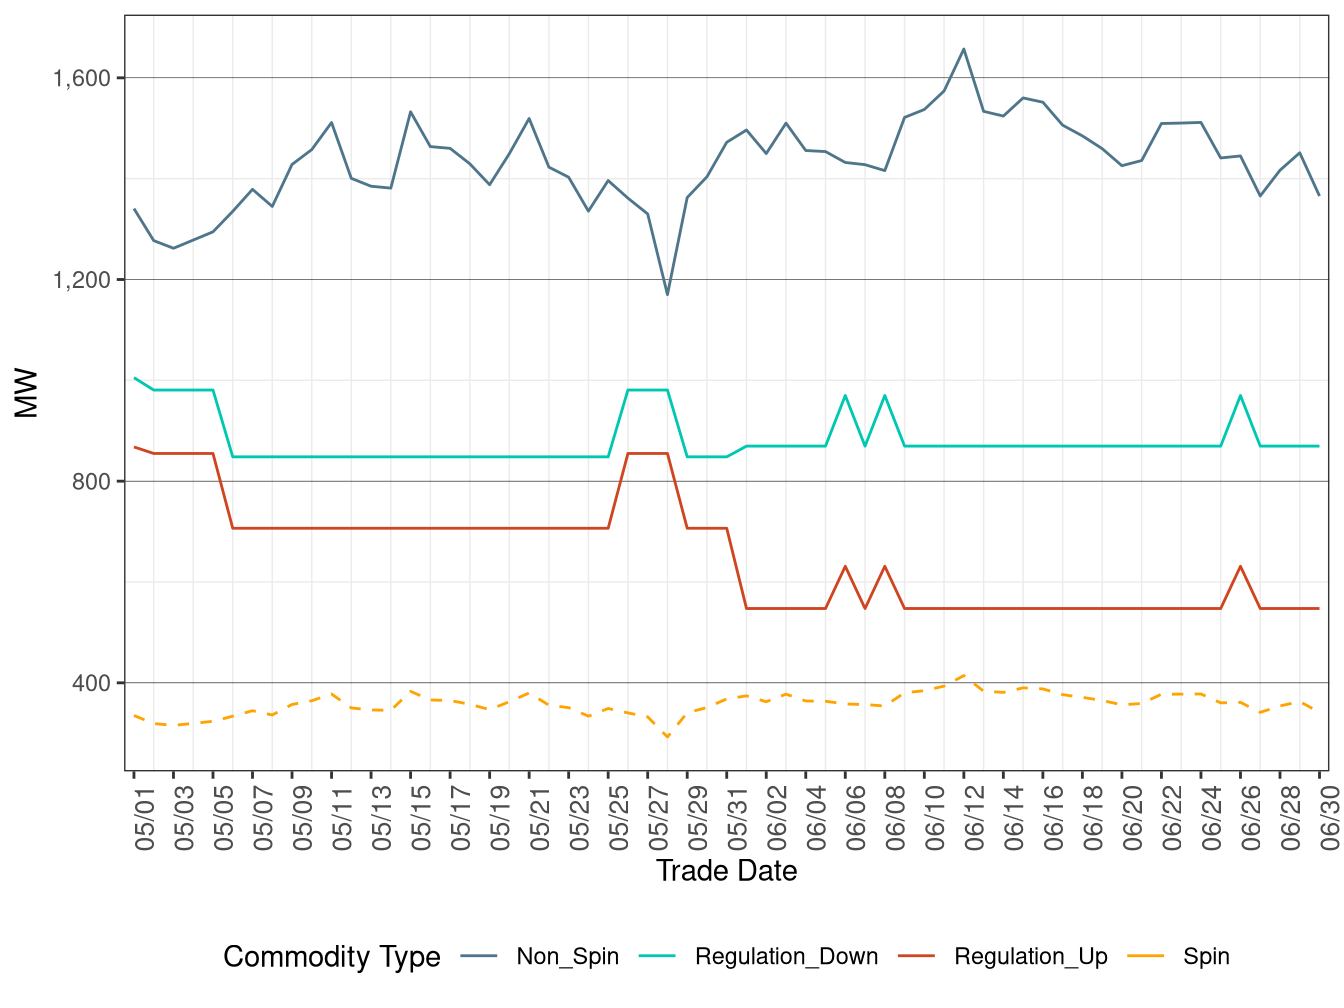Screen dimensions: 1344x1008
Task: Click the "06/12" date tick label
Action: pyautogui.click(x=975, y=819)
